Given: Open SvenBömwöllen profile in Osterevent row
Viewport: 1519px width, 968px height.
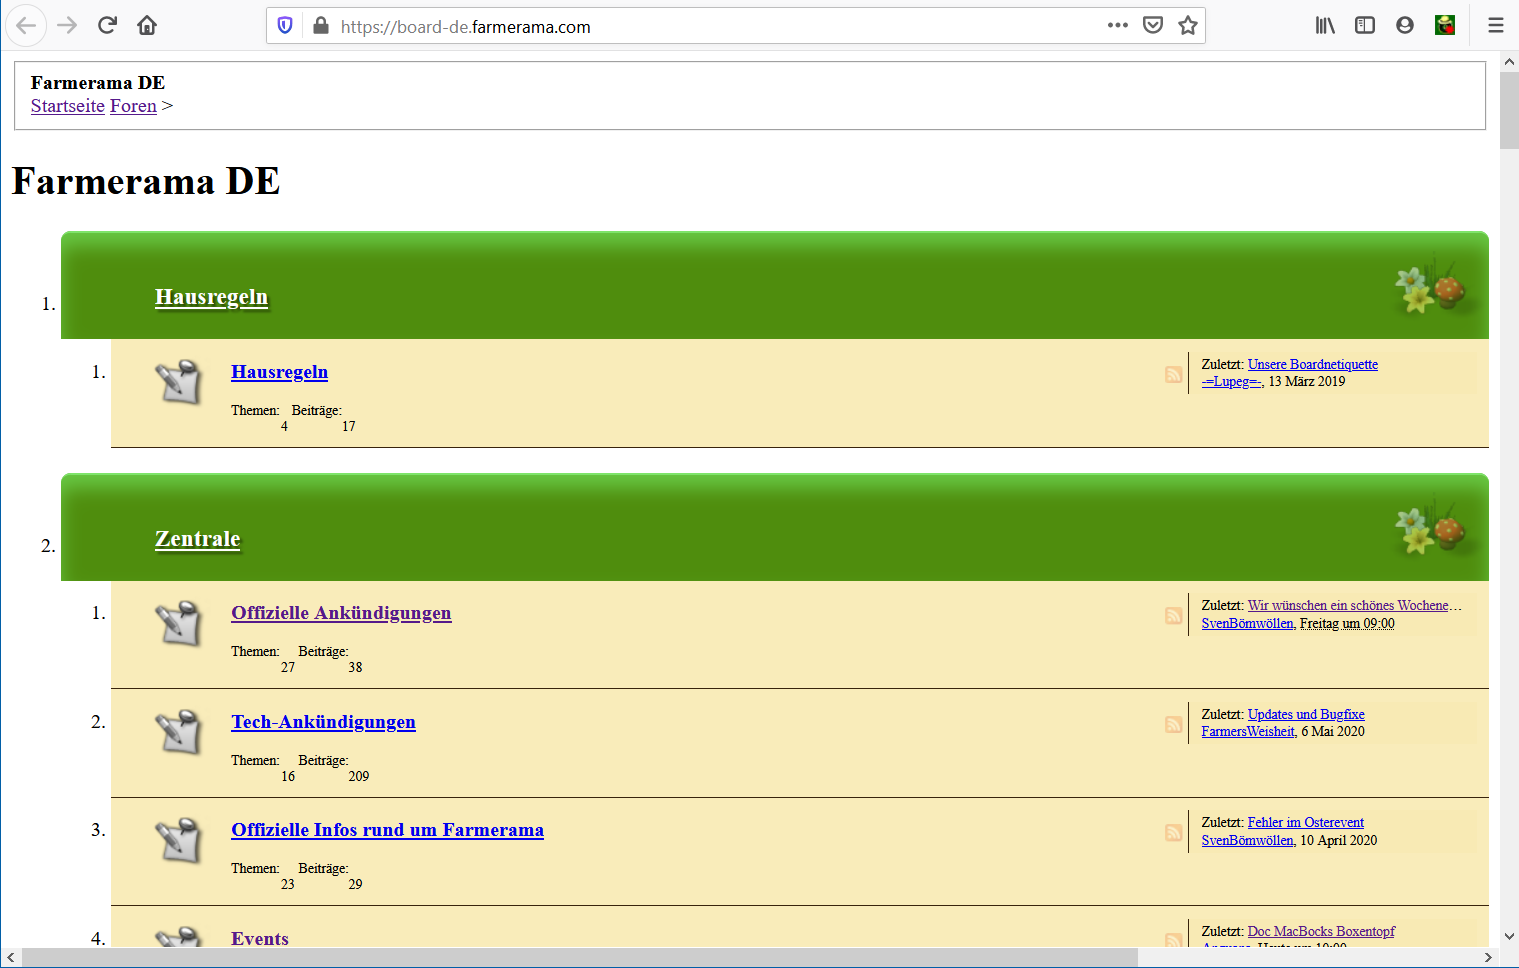Looking at the screenshot, I should tap(1248, 840).
